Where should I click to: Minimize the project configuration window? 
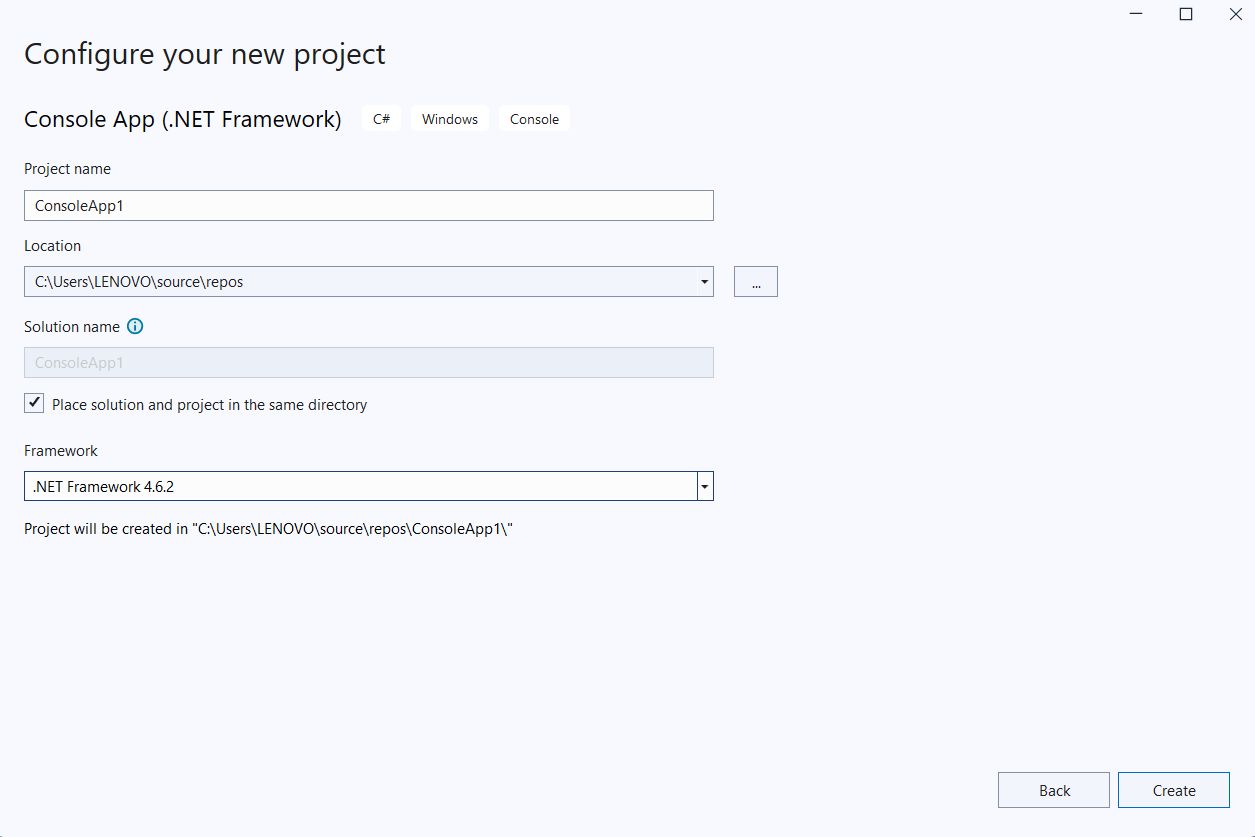click(1136, 14)
